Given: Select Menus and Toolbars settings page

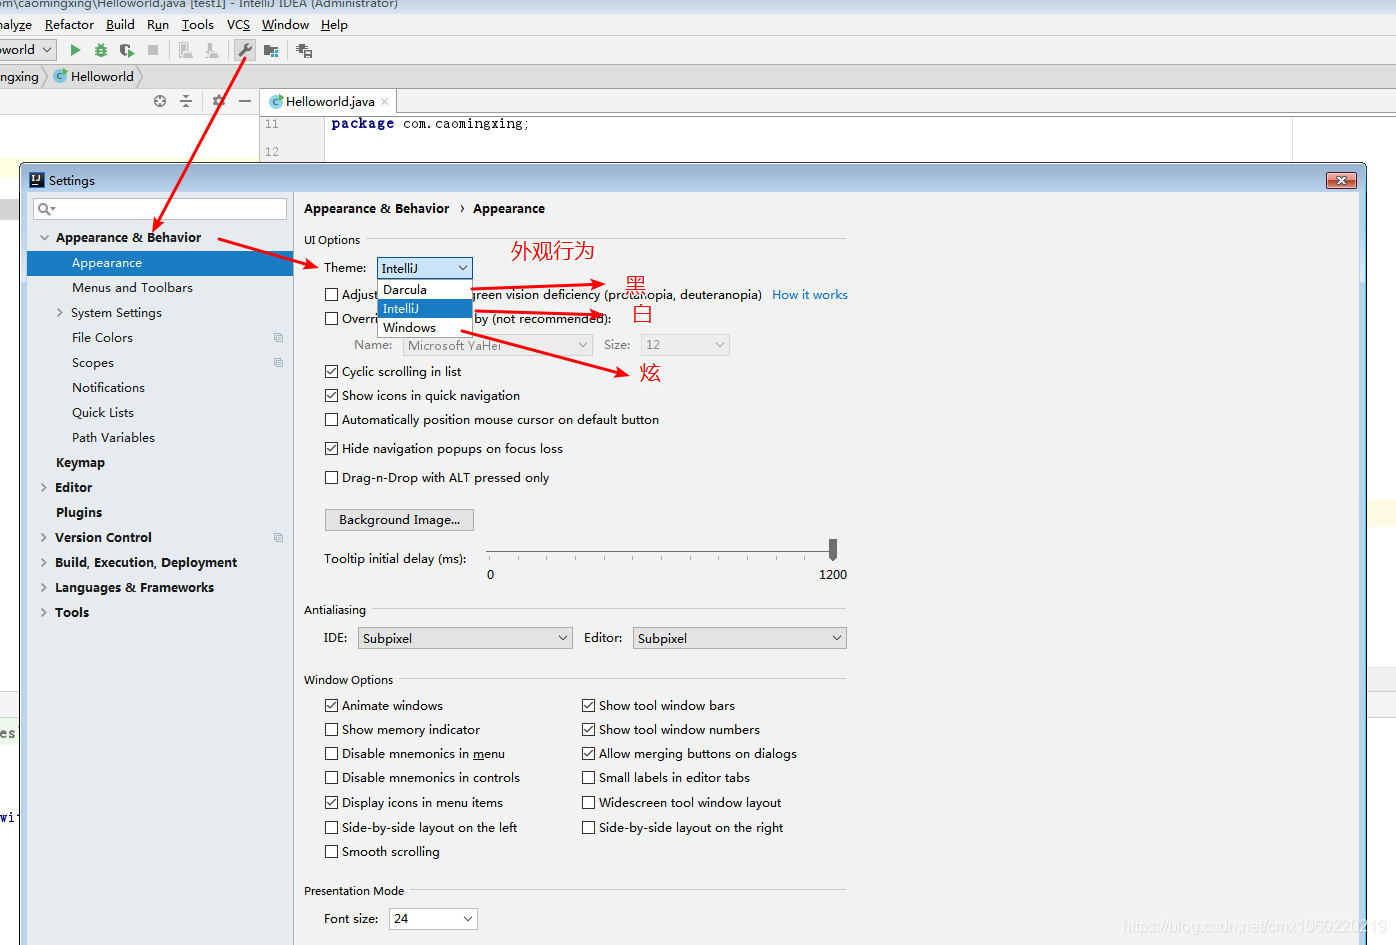Looking at the screenshot, I should [x=132, y=288].
